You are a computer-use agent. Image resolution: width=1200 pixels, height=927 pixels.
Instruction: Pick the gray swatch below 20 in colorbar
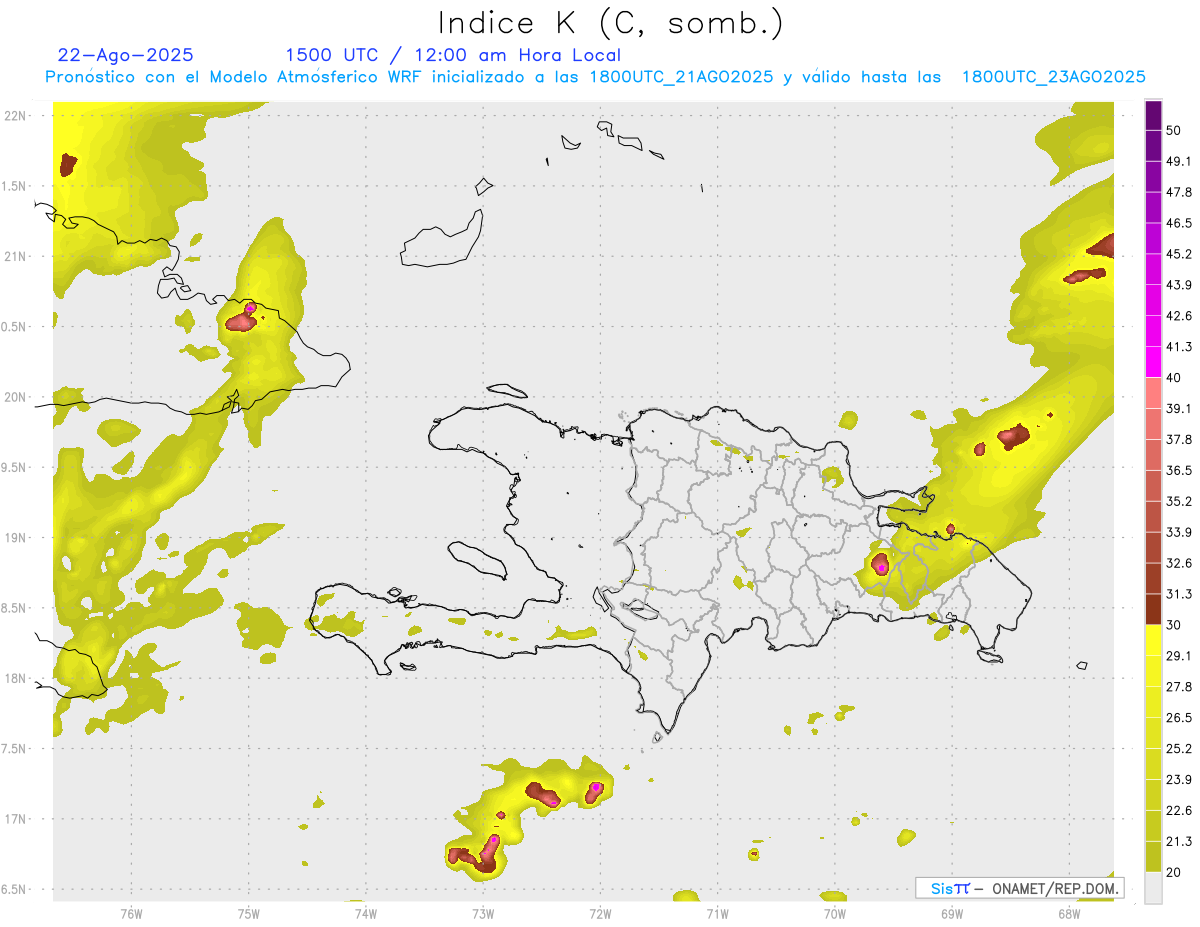pos(1154,888)
